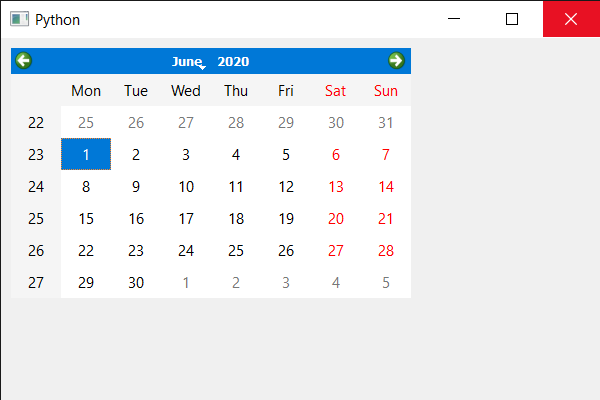Image resolution: width=600 pixels, height=400 pixels.
Task: Pick Sunday June 28
Action: point(386,251)
